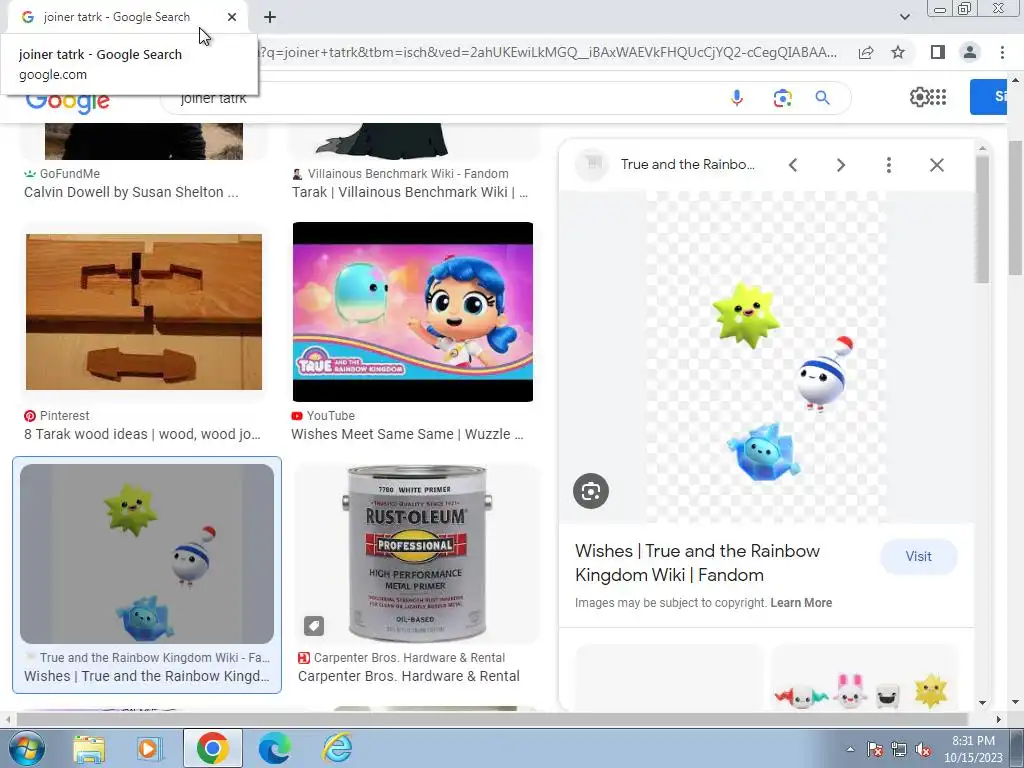Click the Visit button
Viewport: 1024px width, 768px height.
pyautogui.click(x=918, y=556)
